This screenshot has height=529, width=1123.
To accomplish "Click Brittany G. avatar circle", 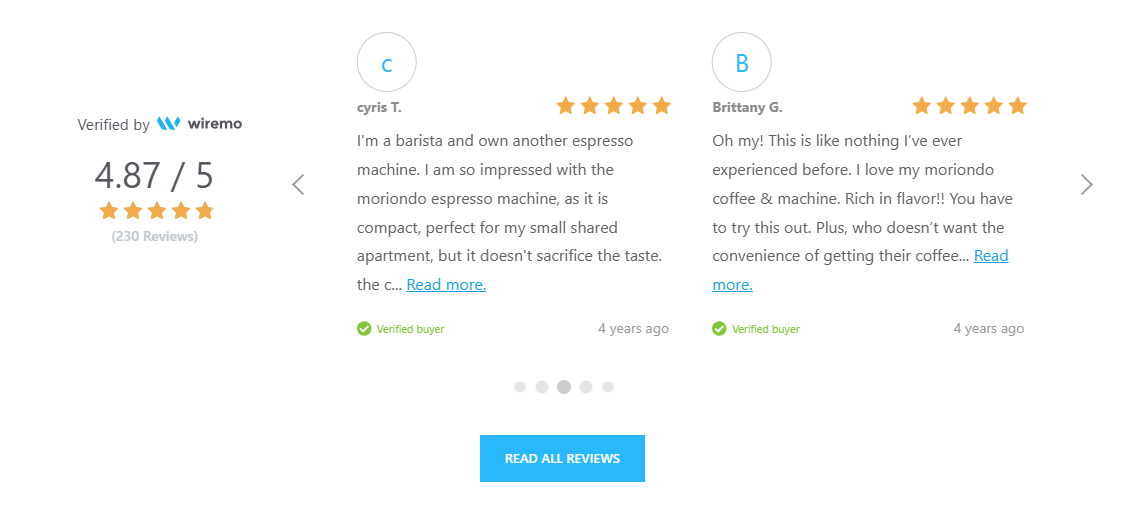I will point(742,62).
